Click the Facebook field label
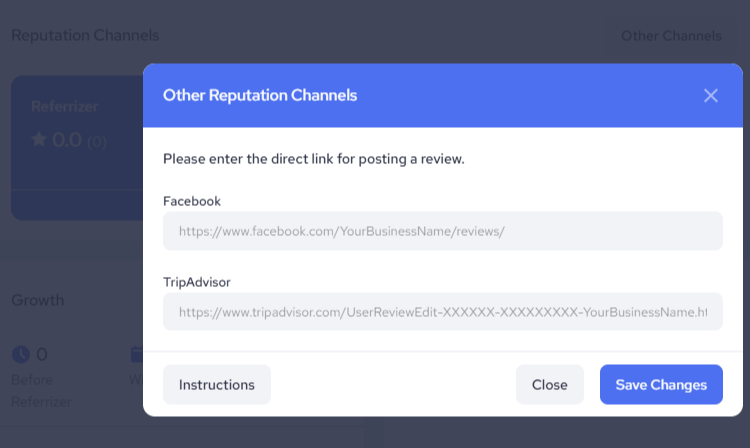Image resolution: width=750 pixels, height=448 pixels. tap(192, 201)
